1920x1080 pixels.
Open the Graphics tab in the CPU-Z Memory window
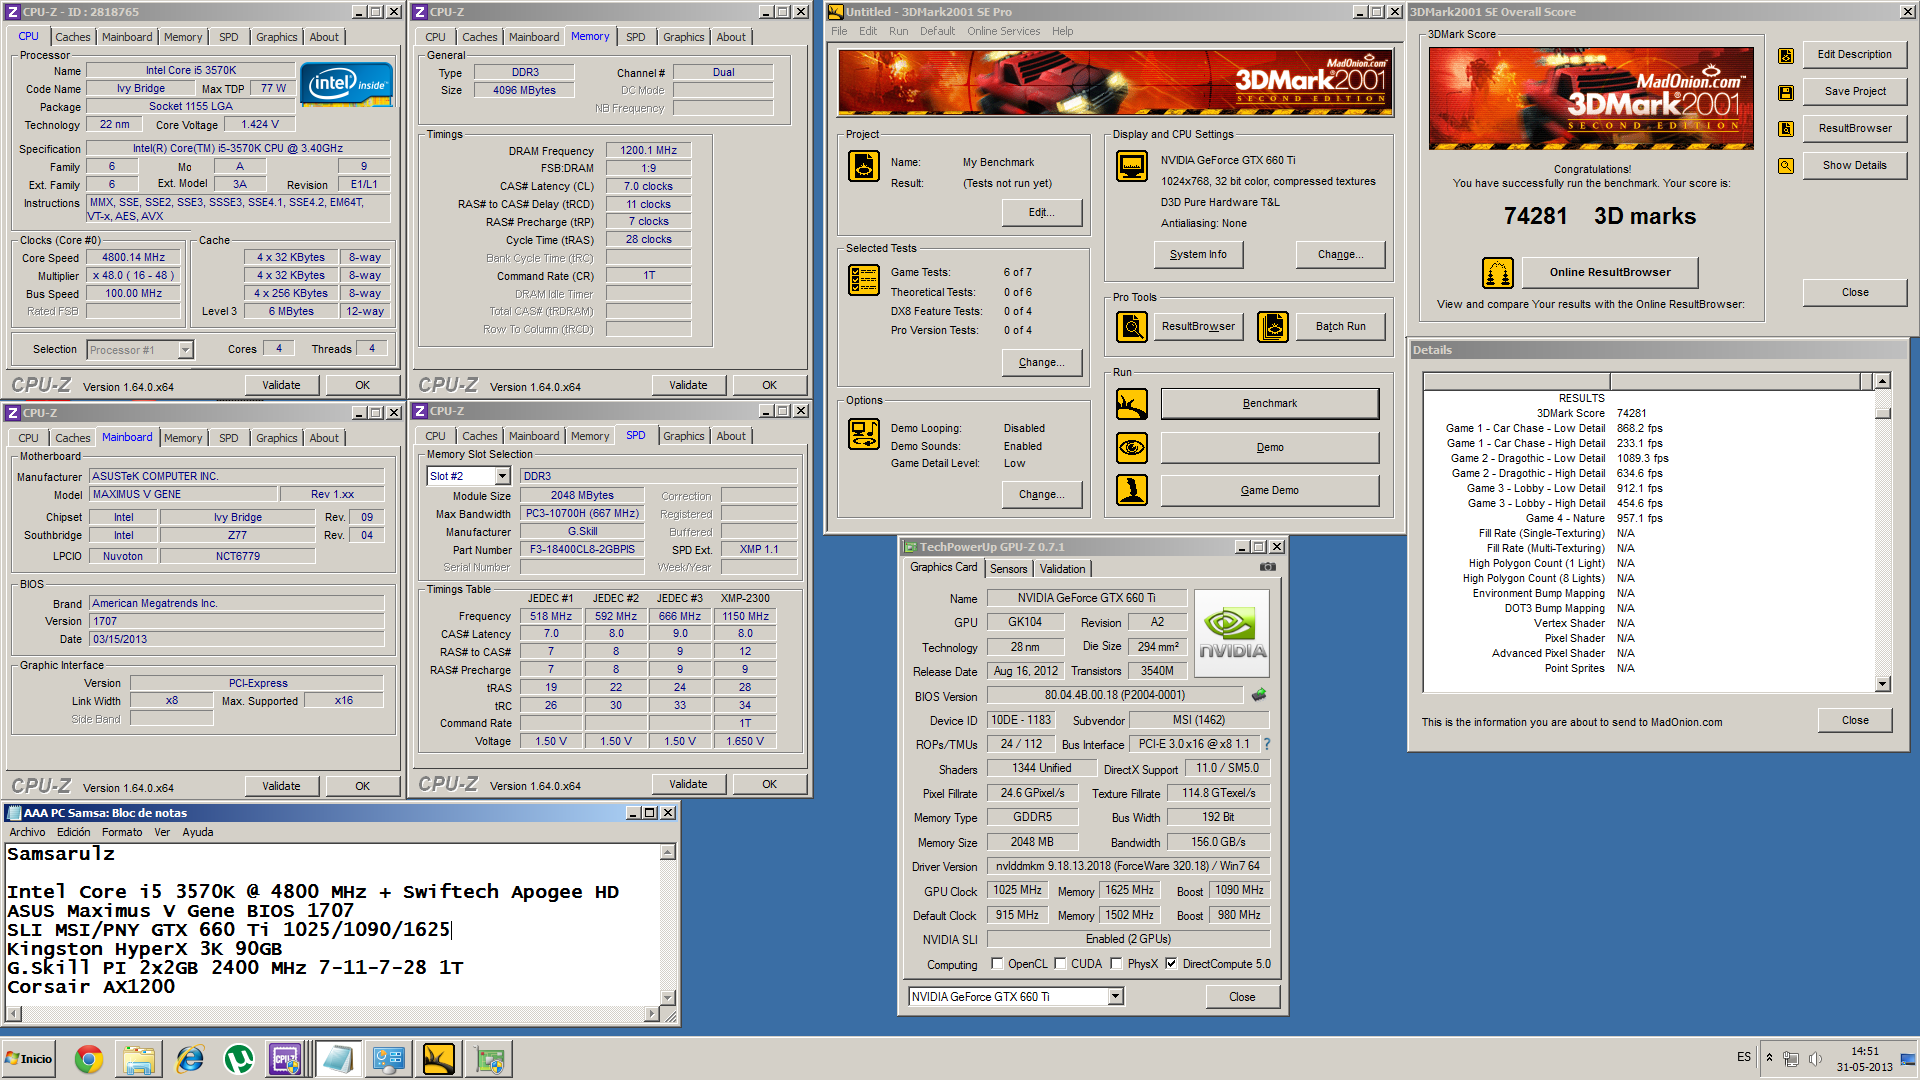(x=684, y=37)
